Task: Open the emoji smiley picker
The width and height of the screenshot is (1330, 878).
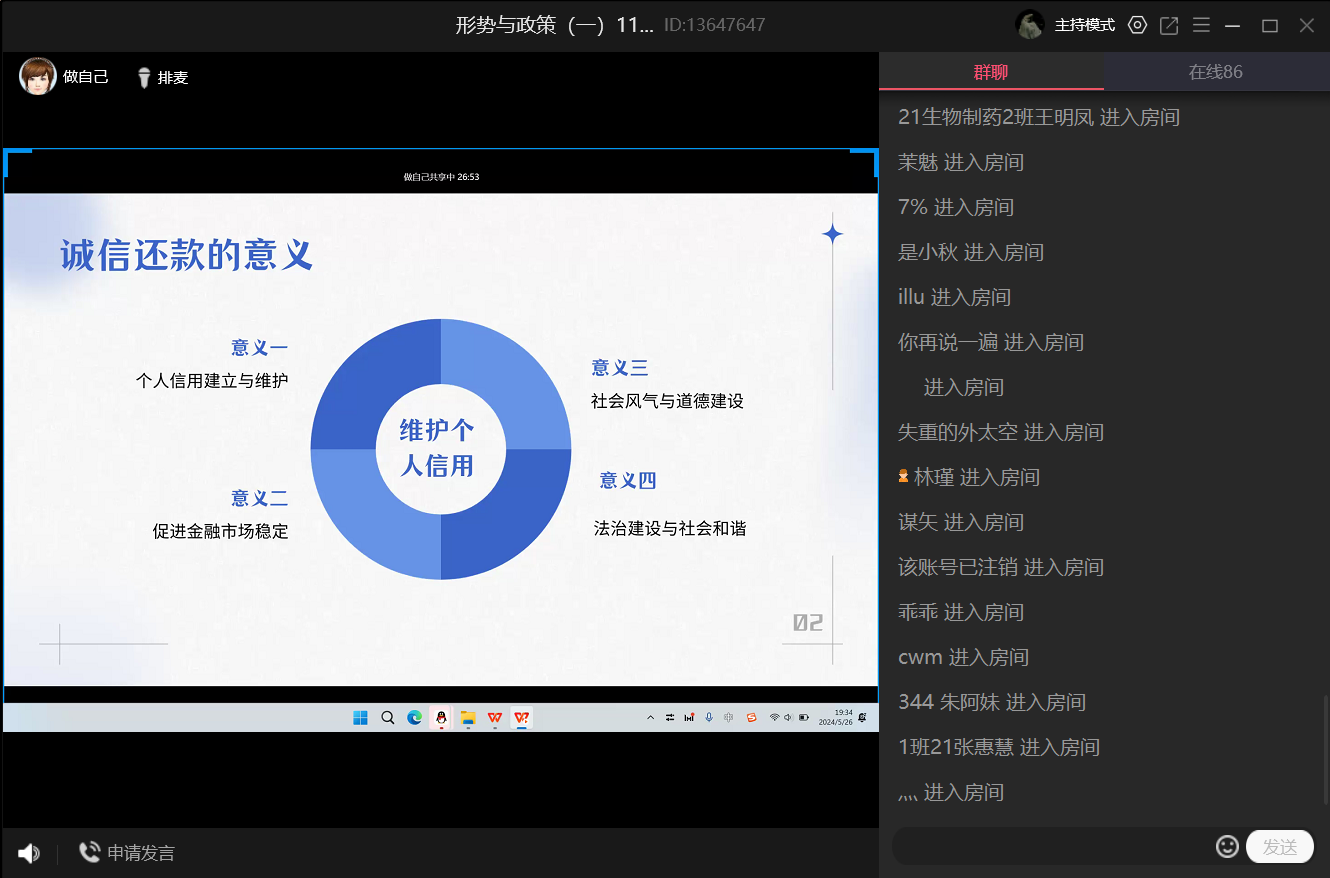Action: [x=1227, y=847]
